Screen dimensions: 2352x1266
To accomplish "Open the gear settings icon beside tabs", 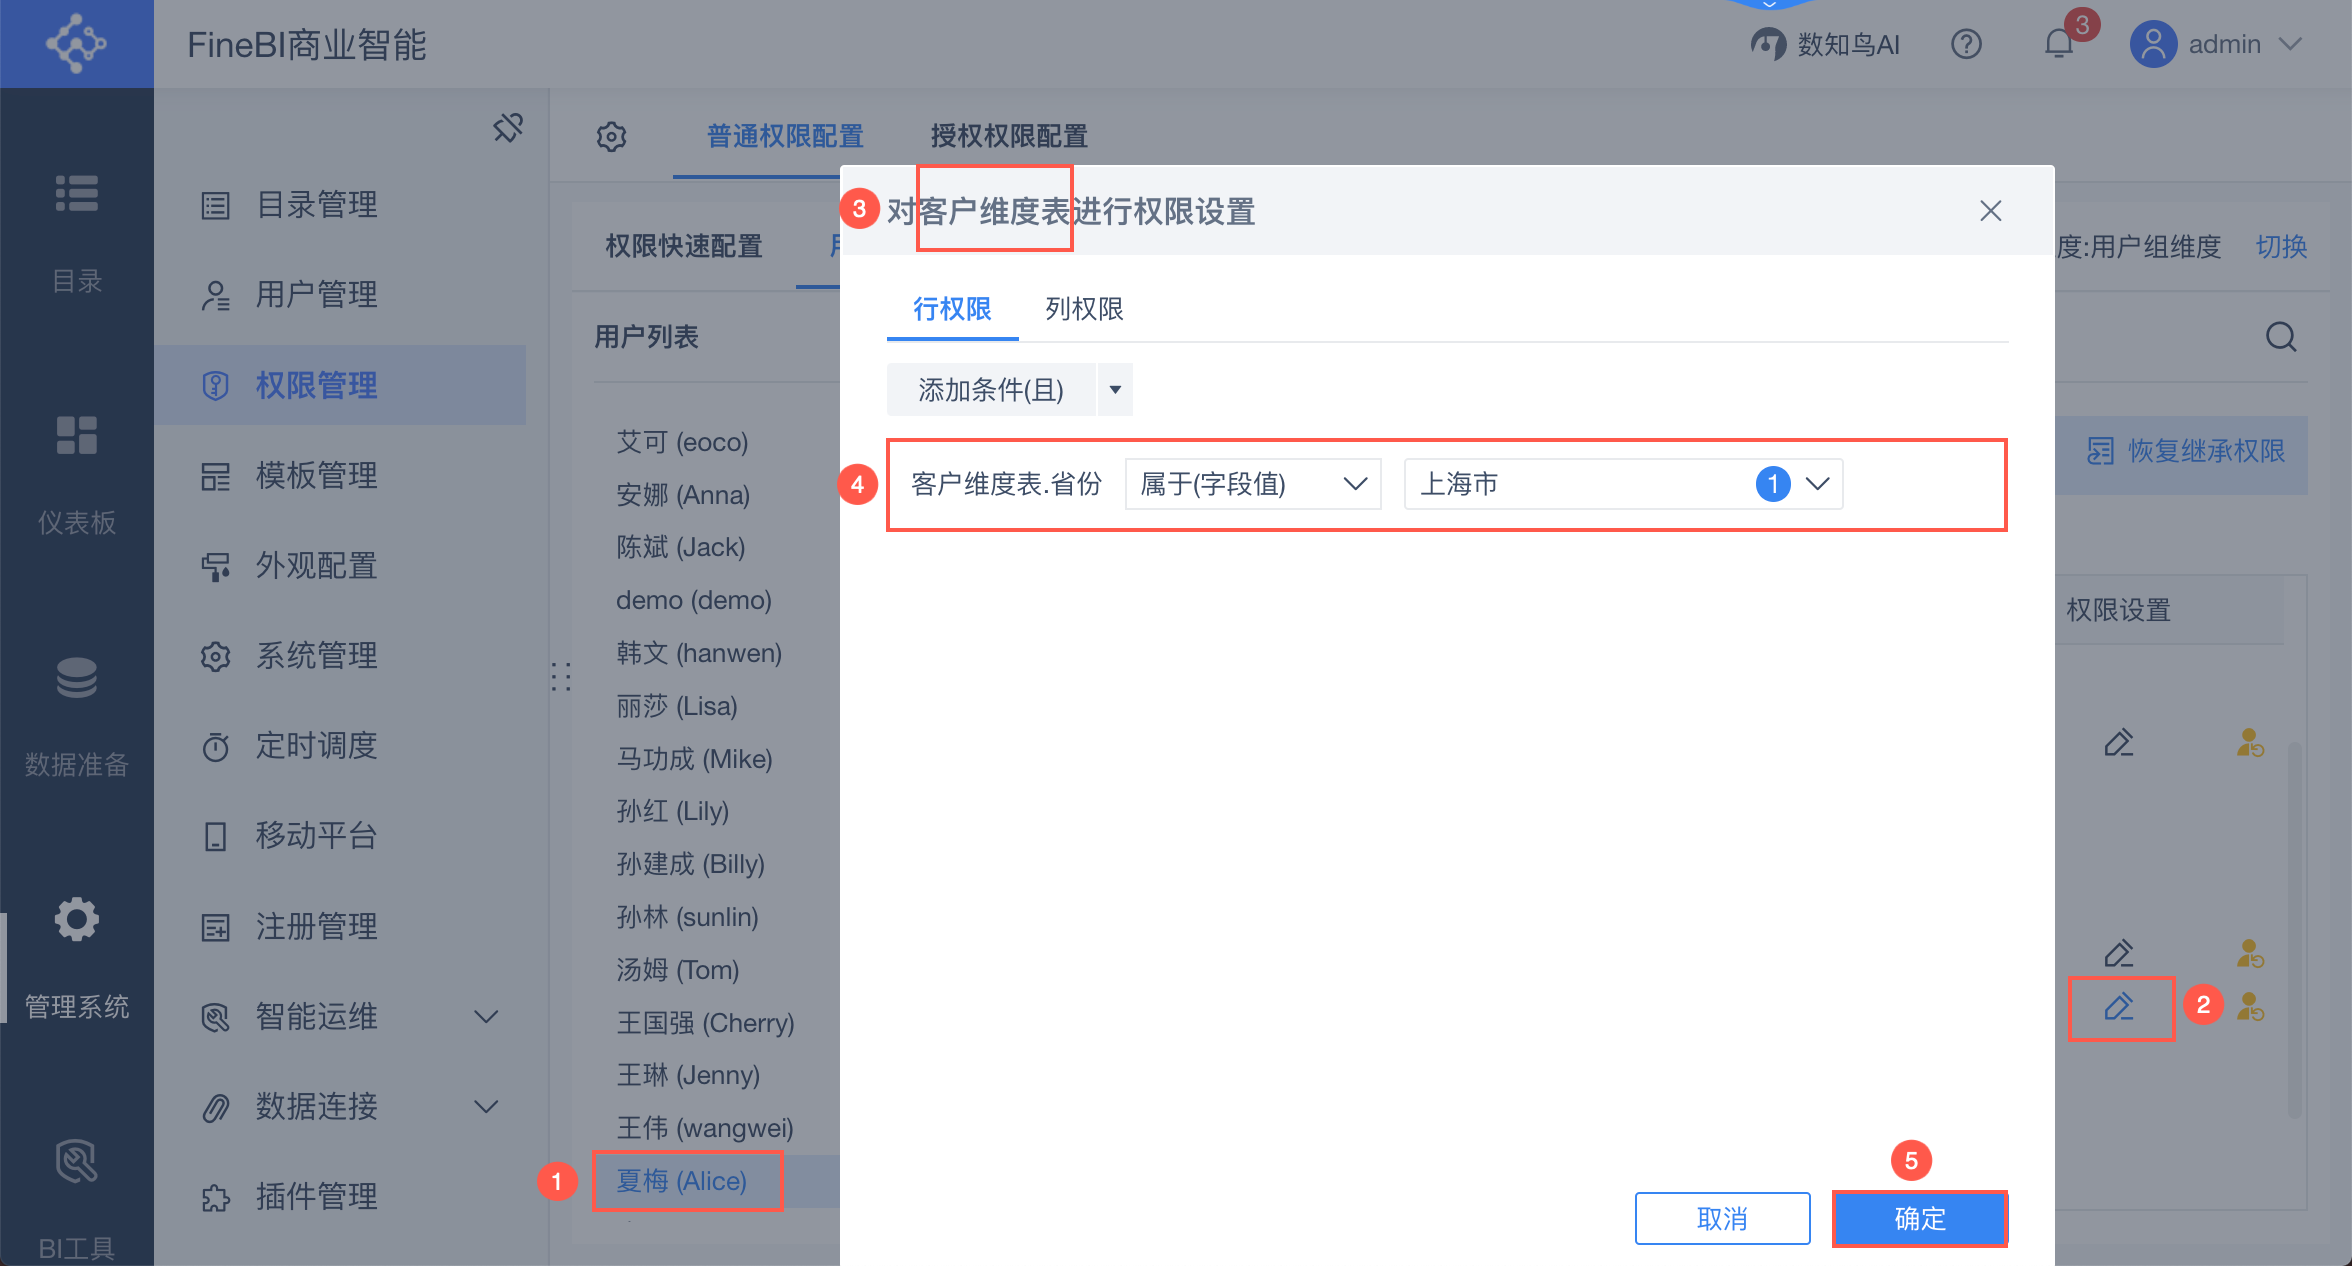I will [611, 136].
